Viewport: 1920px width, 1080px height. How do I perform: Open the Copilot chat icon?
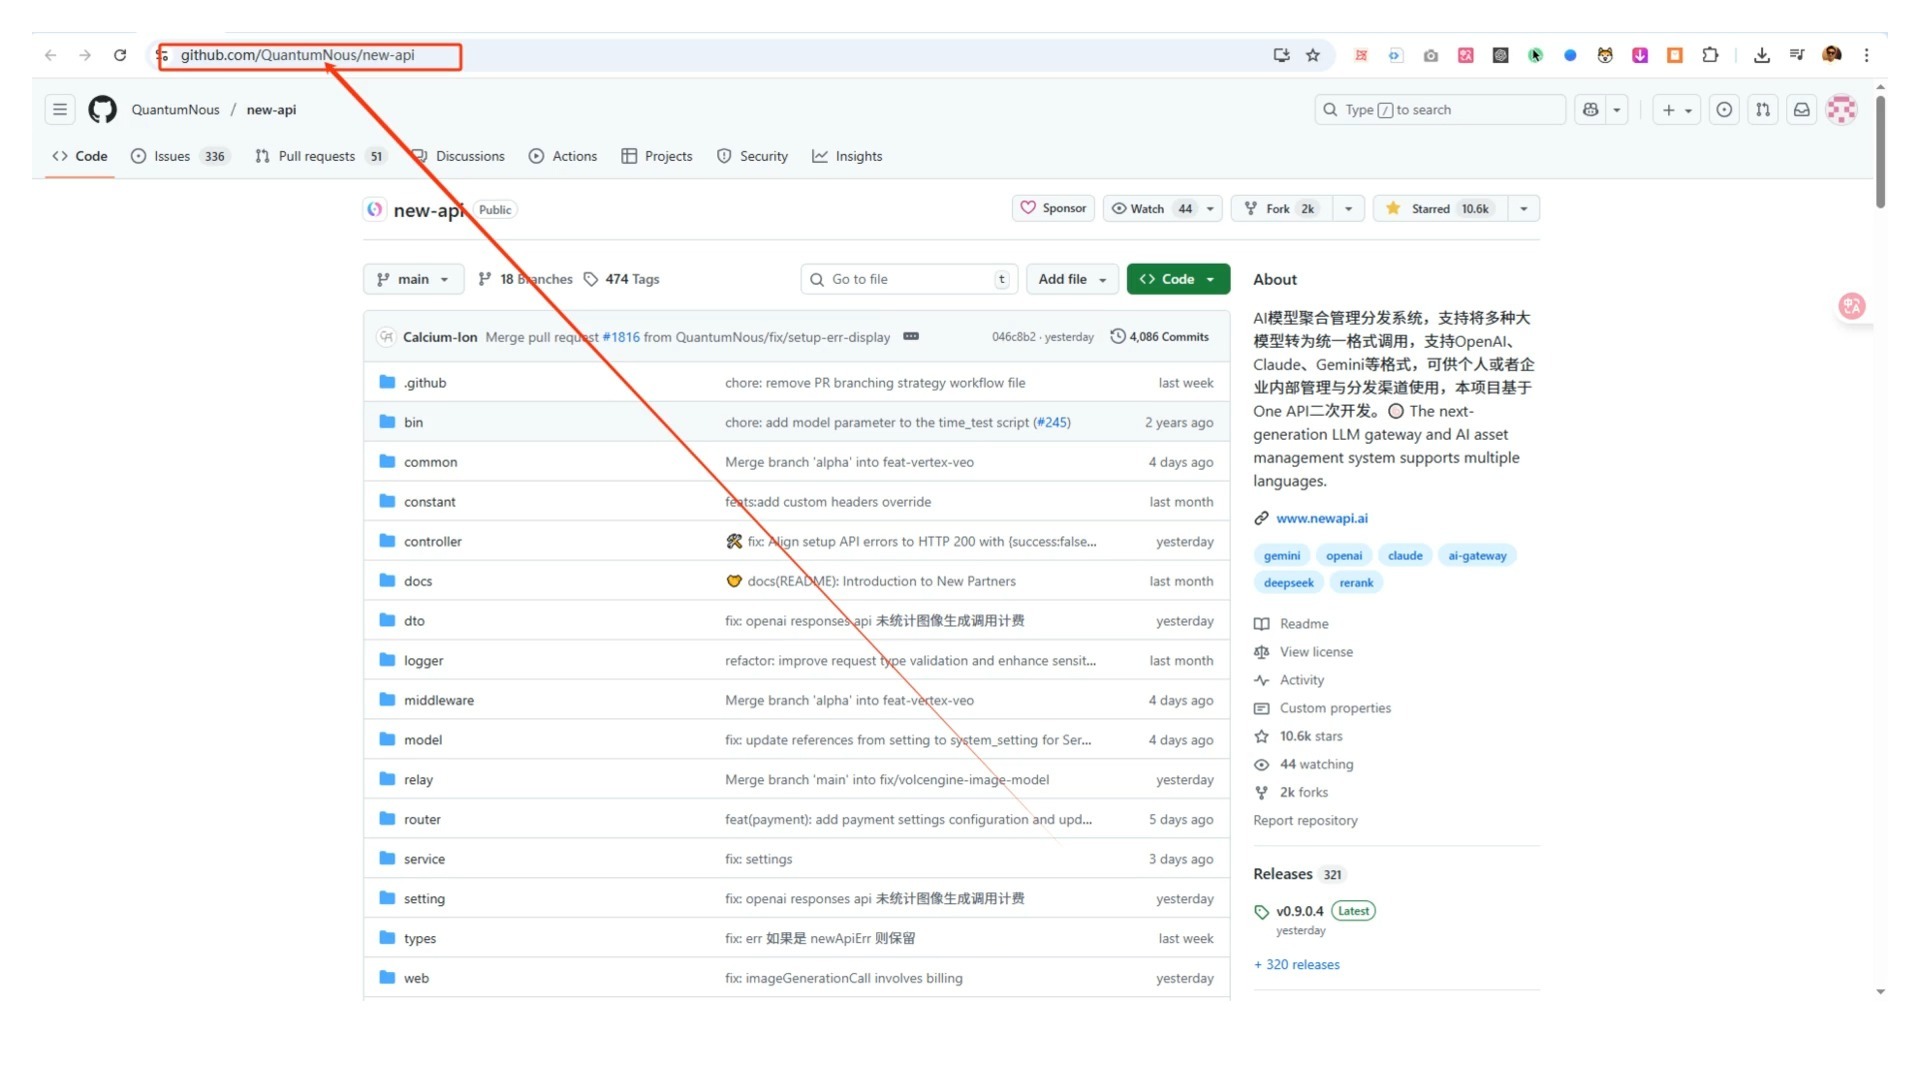click(1590, 110)
